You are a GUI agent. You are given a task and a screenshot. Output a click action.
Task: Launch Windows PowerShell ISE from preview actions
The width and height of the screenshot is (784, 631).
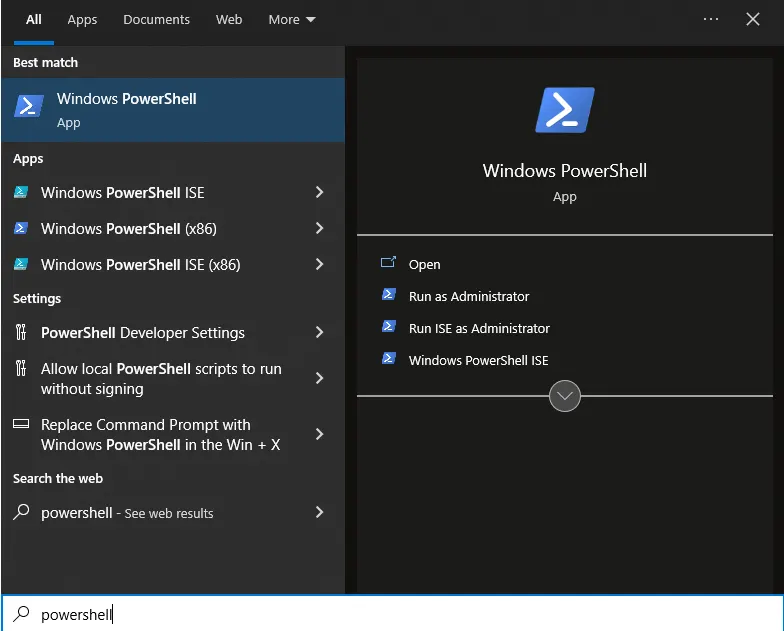click(478, 360)
